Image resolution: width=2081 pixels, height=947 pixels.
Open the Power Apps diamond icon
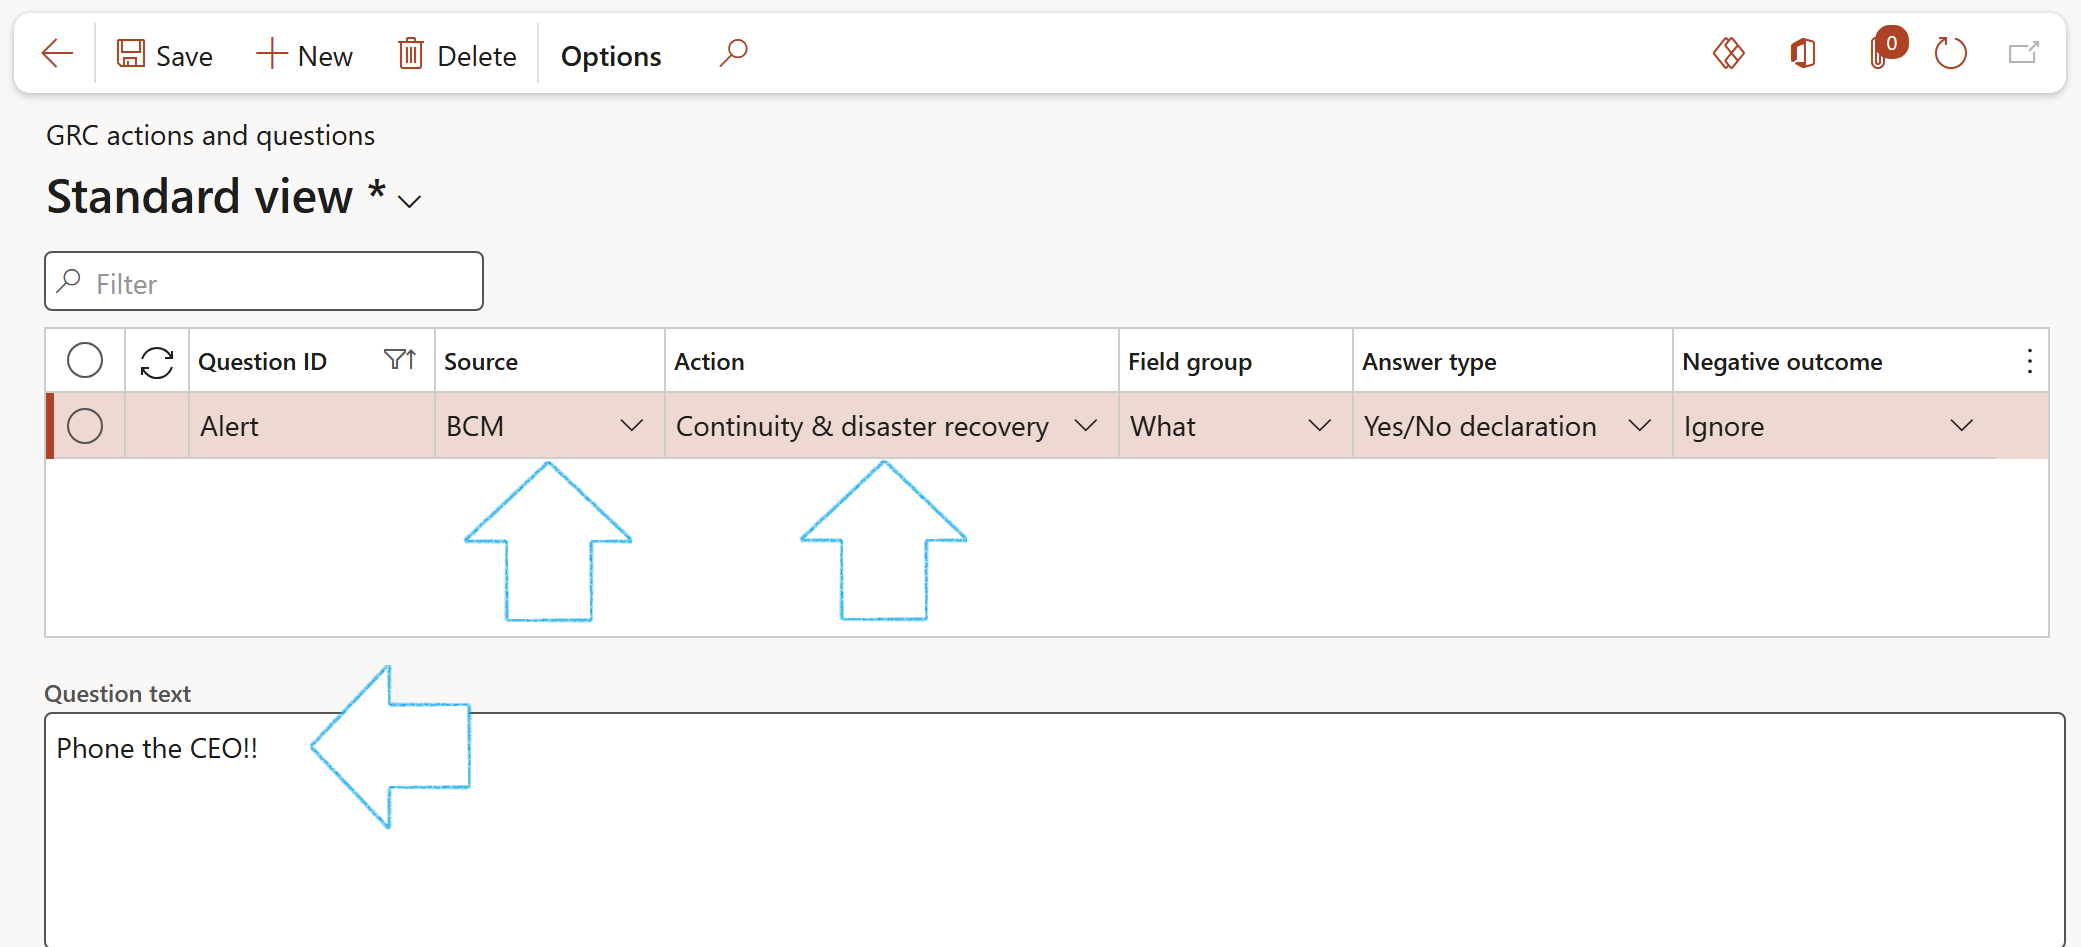pyautogui.click(x=1728, y=53)
